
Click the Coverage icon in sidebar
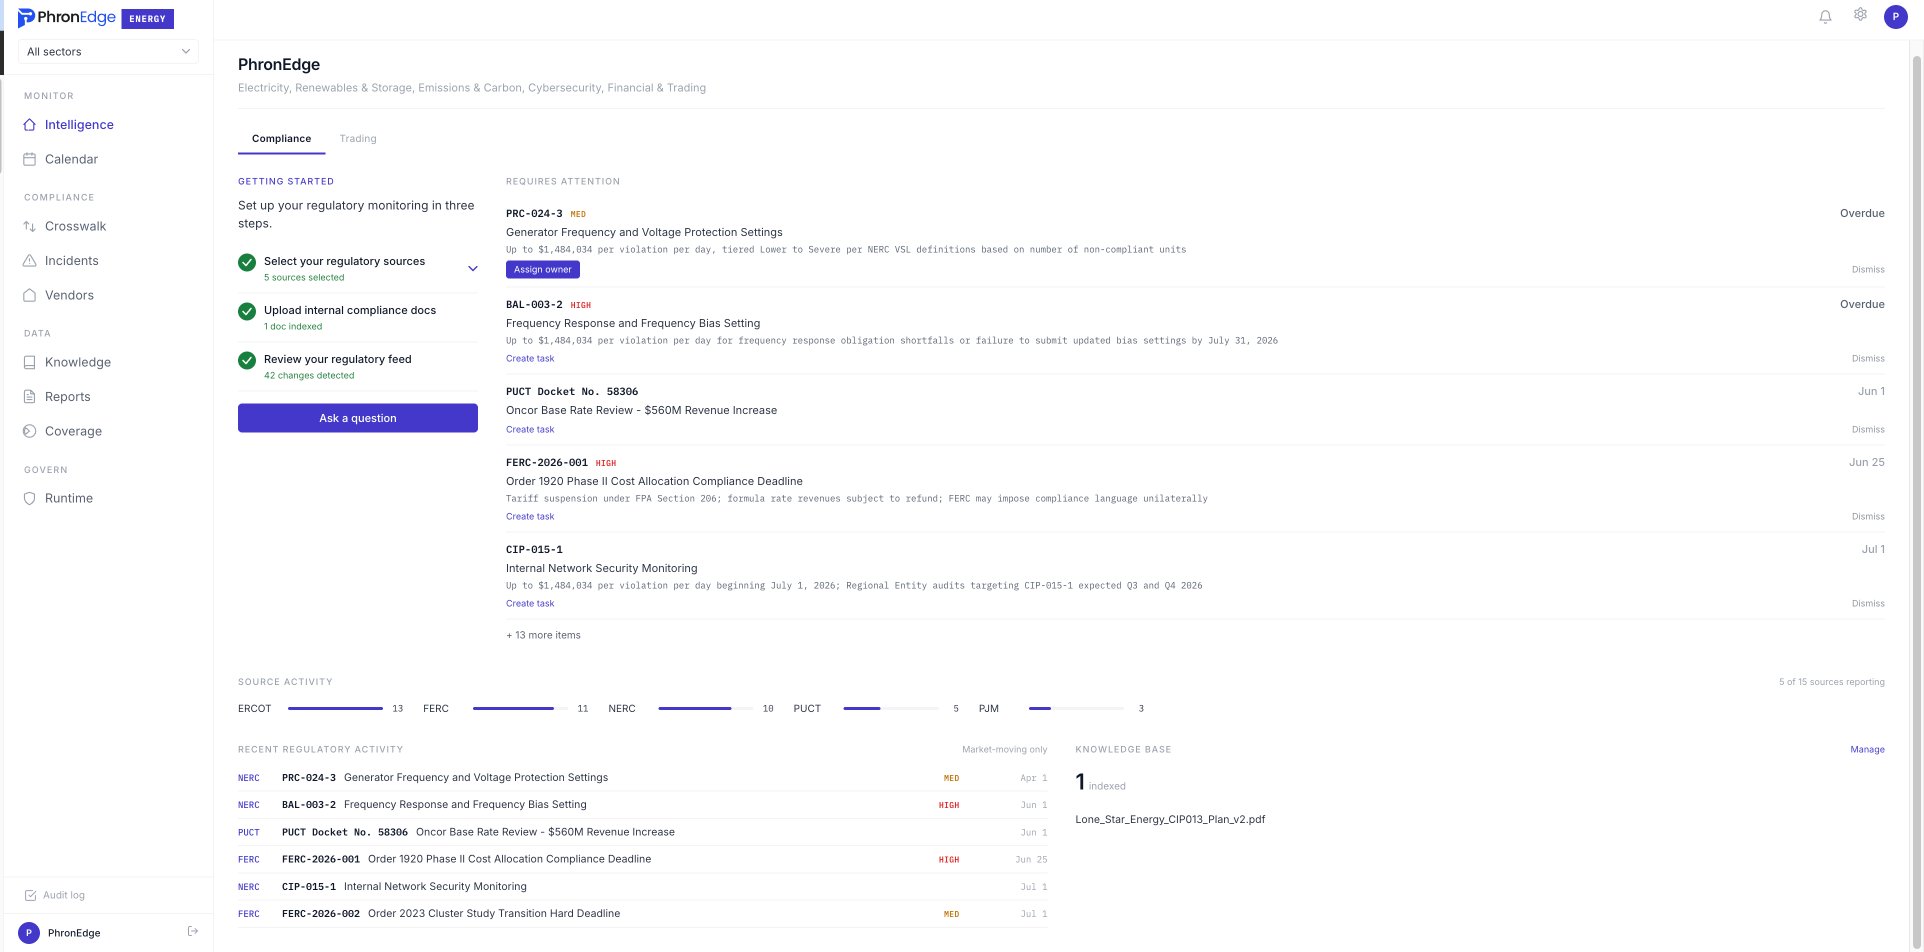[x=30, y=431]
